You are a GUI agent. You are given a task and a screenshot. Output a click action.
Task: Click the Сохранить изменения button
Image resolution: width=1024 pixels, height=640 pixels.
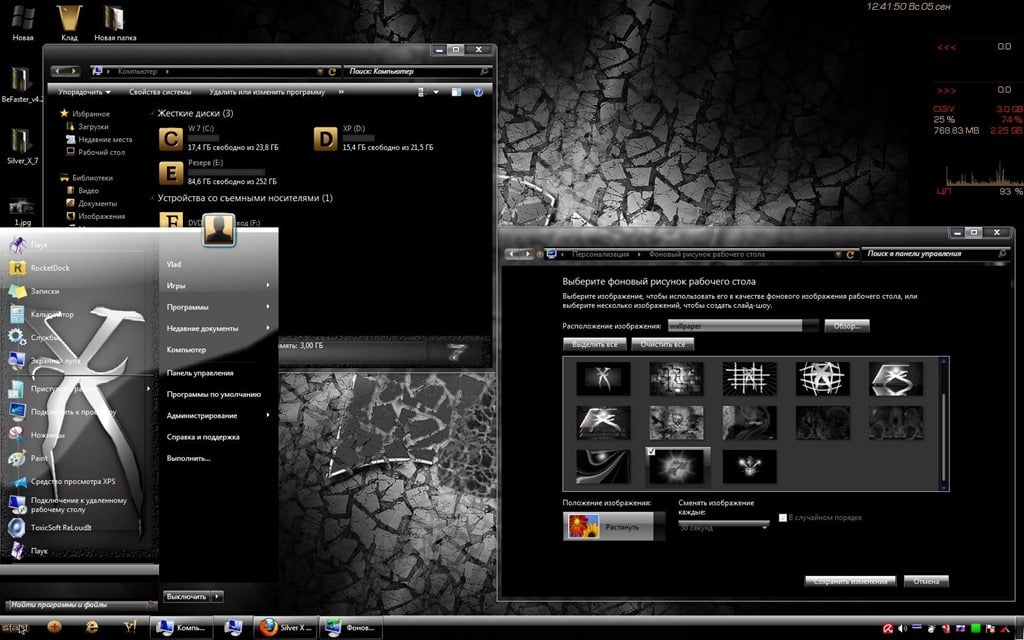850,581
